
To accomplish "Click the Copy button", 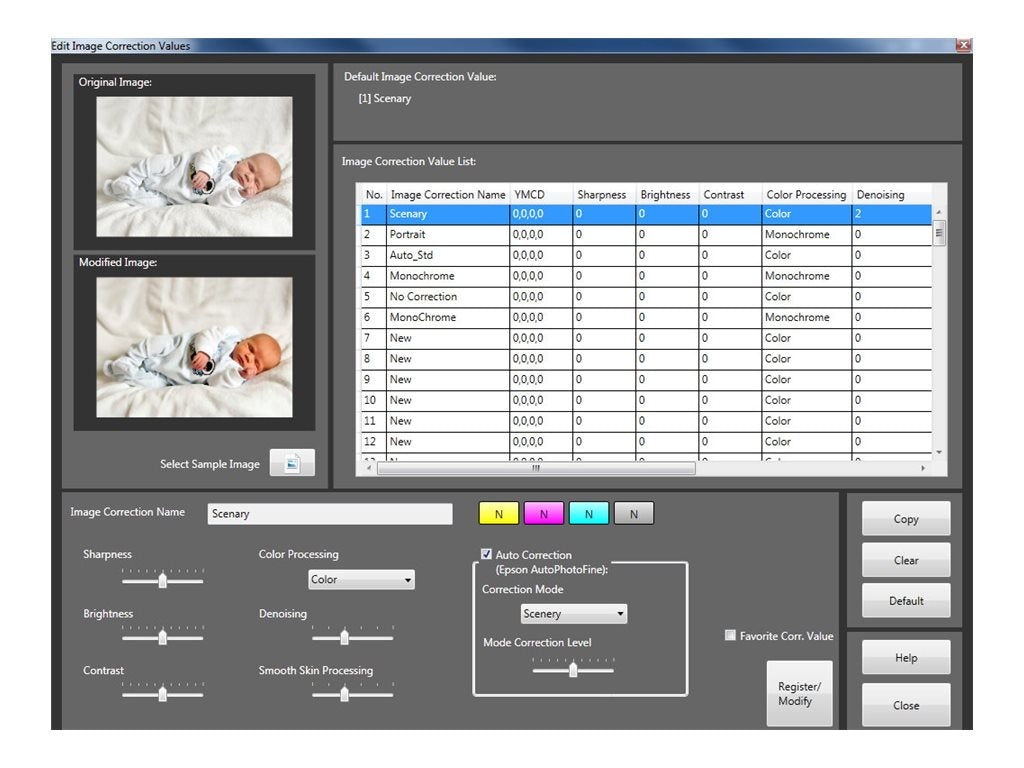I will (906, 519).
